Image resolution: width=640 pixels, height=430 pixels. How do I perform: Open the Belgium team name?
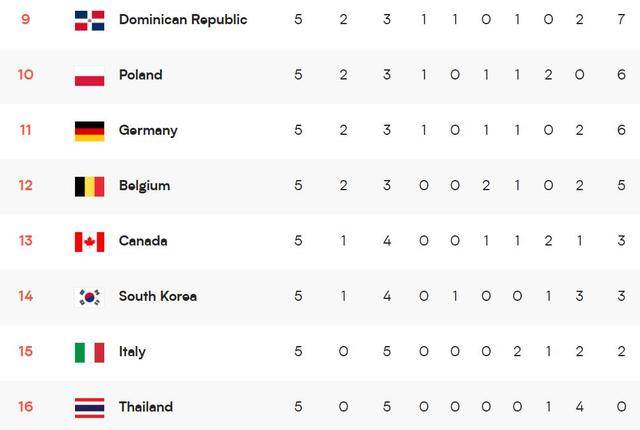tap(144, 186)
